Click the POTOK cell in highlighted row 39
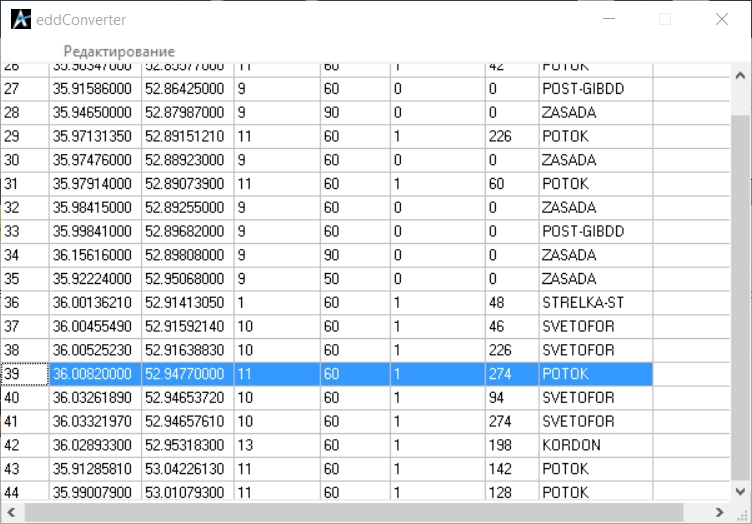 point(595,374)
